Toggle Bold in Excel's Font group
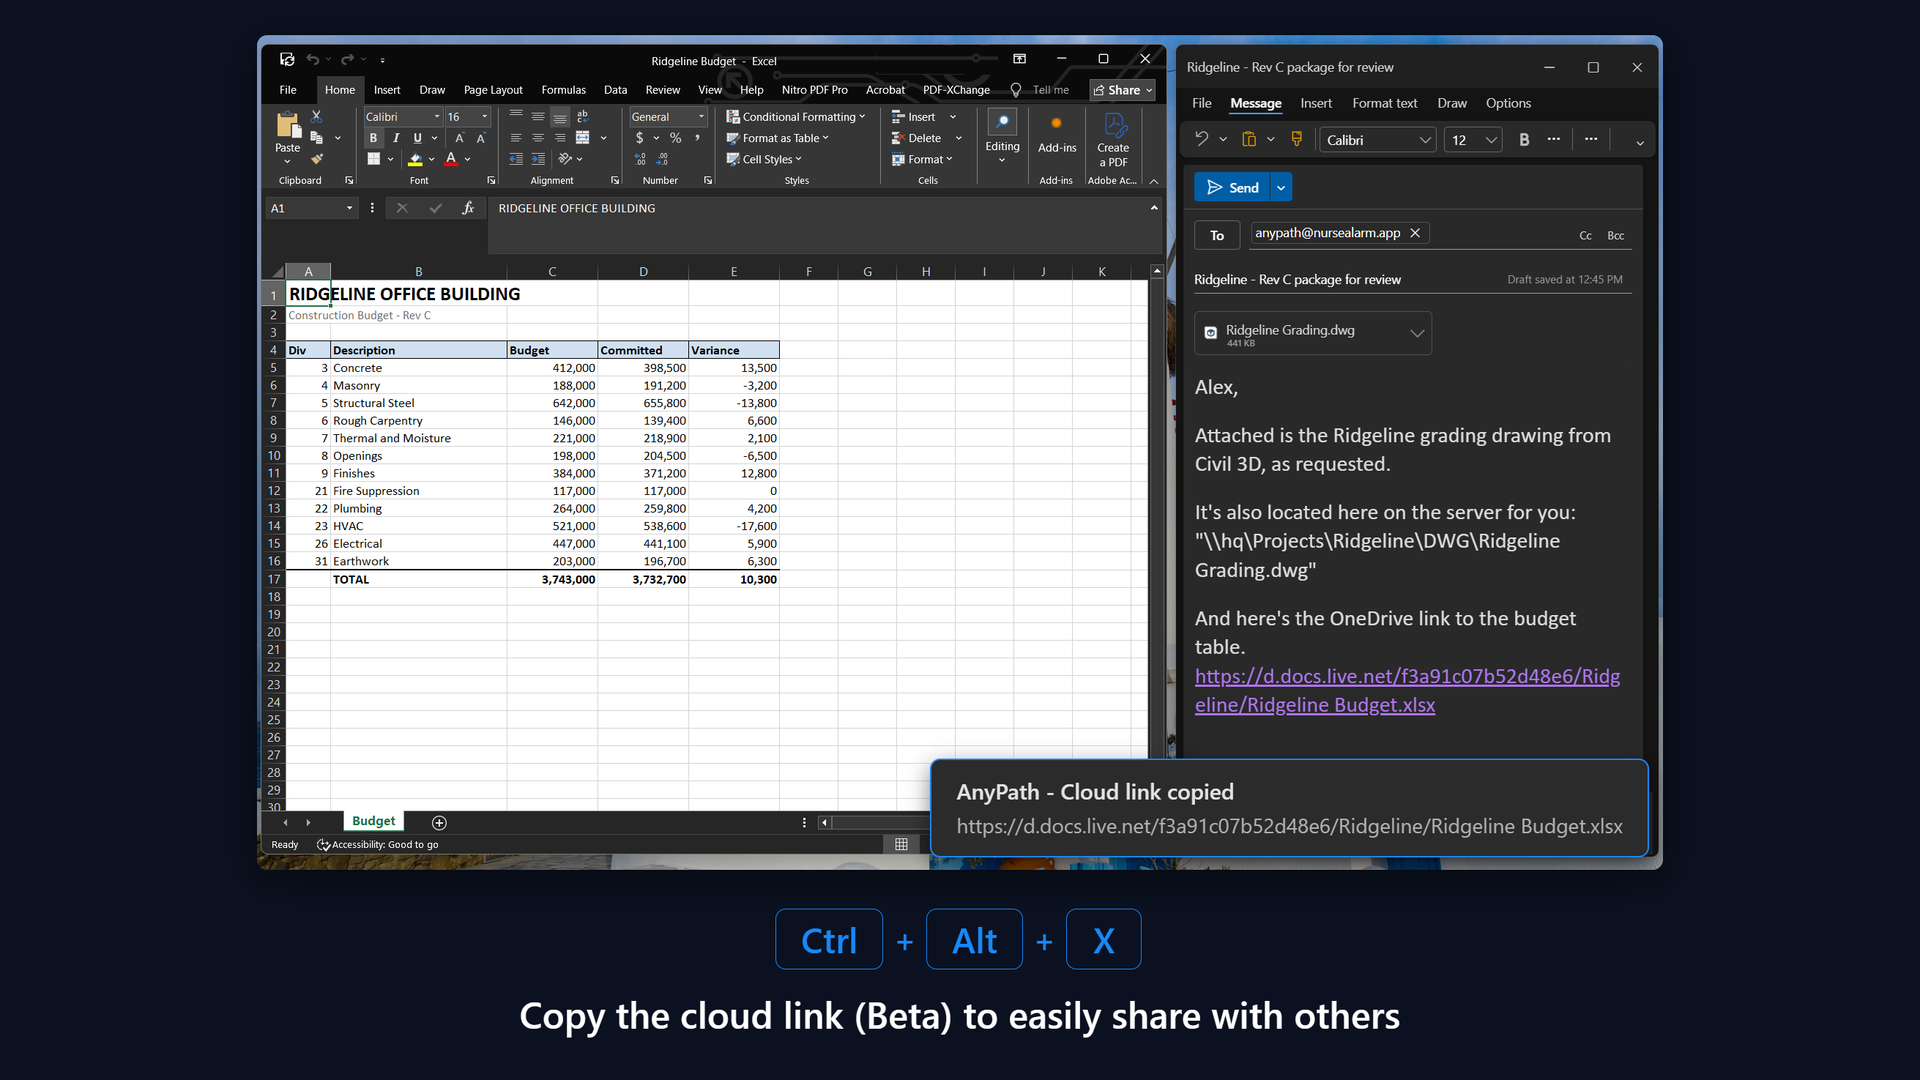The height and width of the screenshot is (1080, 1920). pos(373,138)
